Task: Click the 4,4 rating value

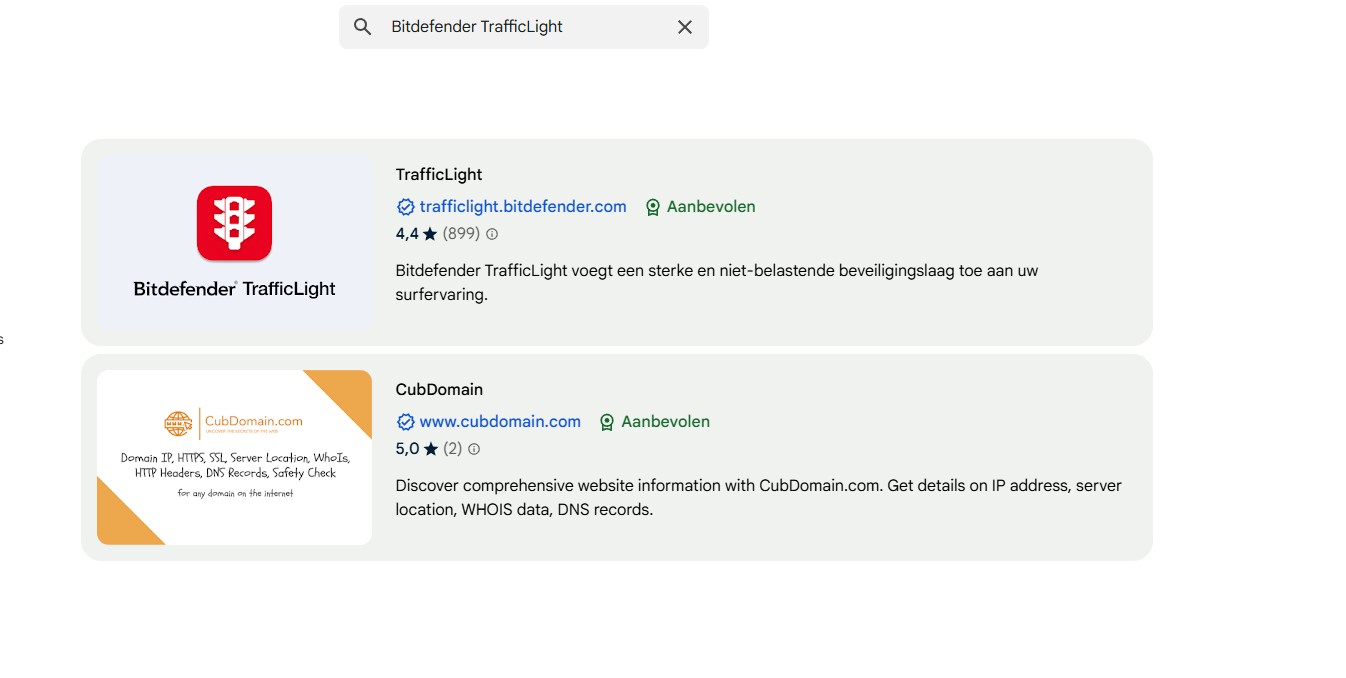Action: tap(407, 234)
